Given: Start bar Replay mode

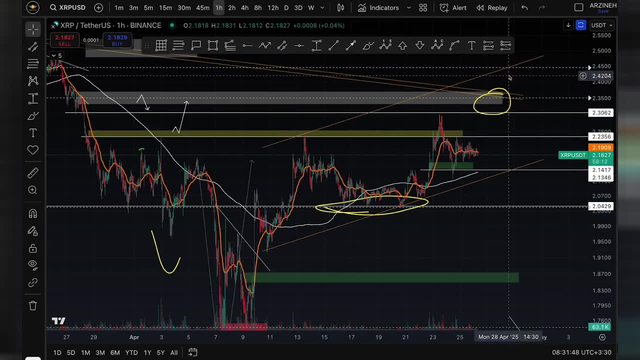Looking at the screenshot, I should 492,8.
